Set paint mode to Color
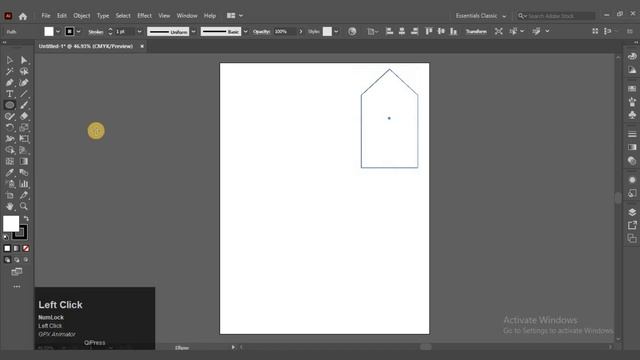Viewport: 640px width, 360px height. tap(7, 248)
